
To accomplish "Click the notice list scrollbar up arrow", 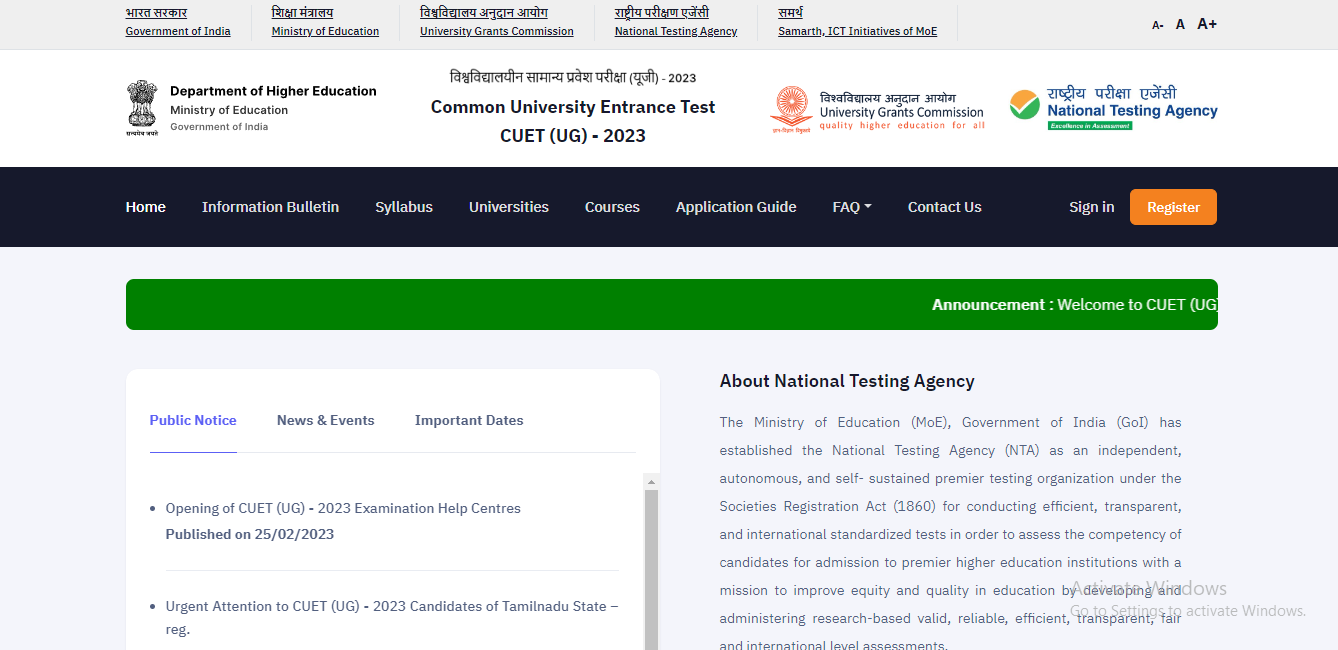I will coord(651,482).
